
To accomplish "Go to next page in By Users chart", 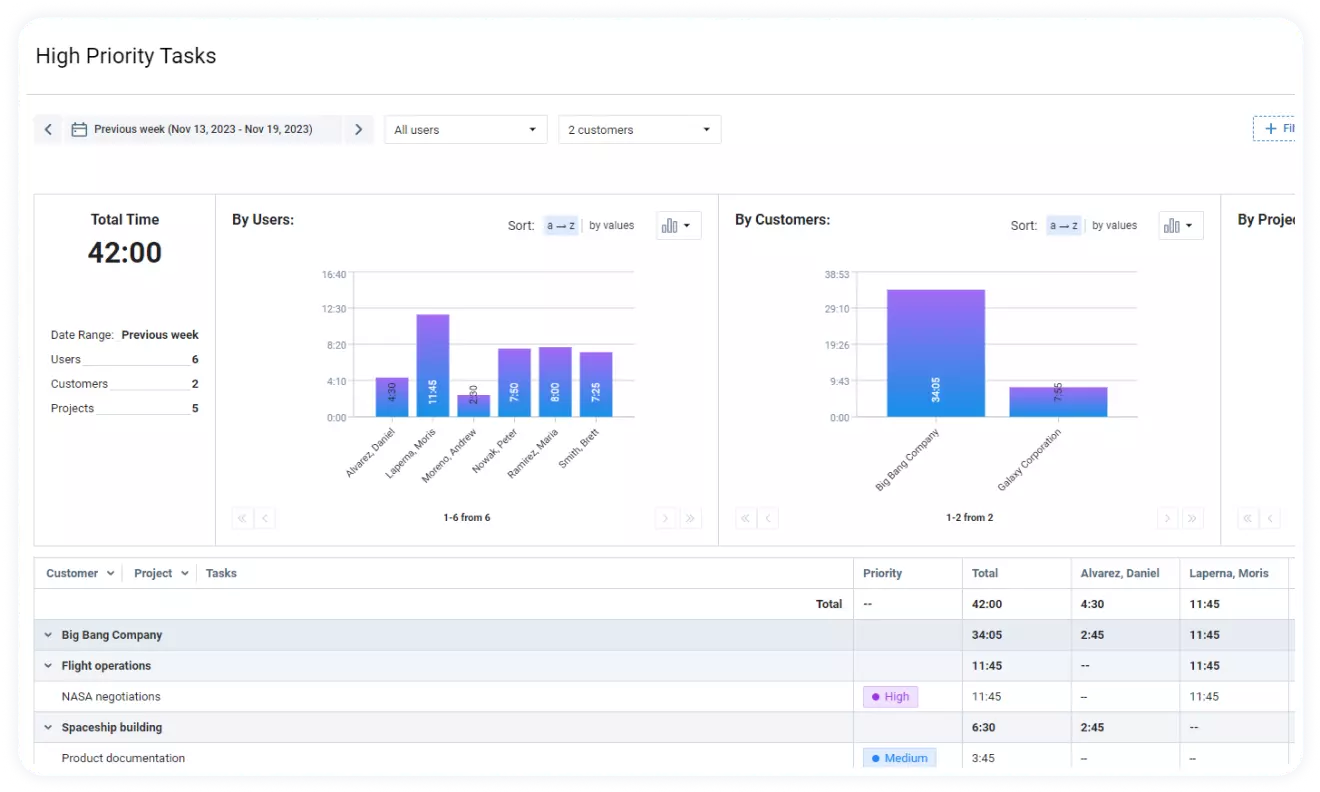I will [x=666, y=518].
